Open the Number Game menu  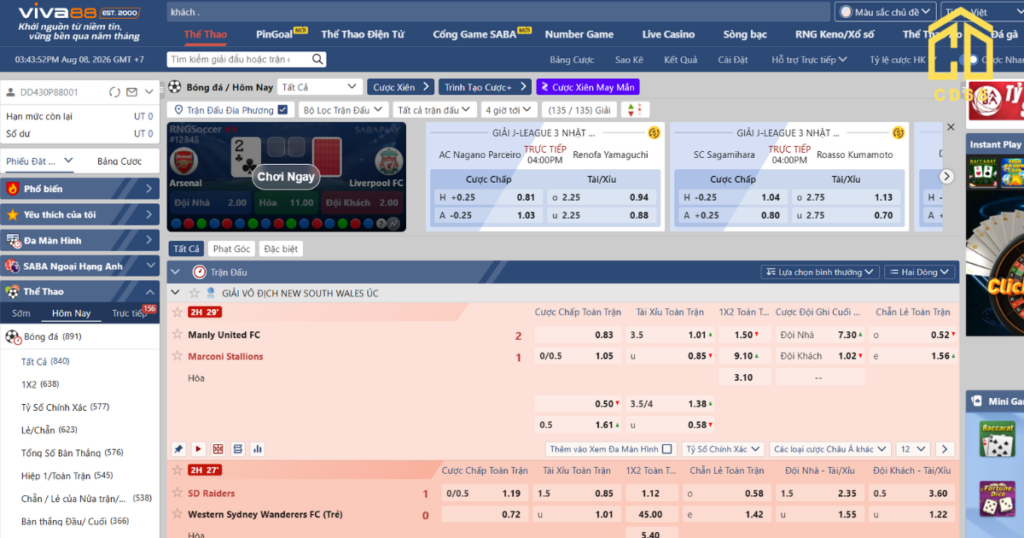click(579, 34)
